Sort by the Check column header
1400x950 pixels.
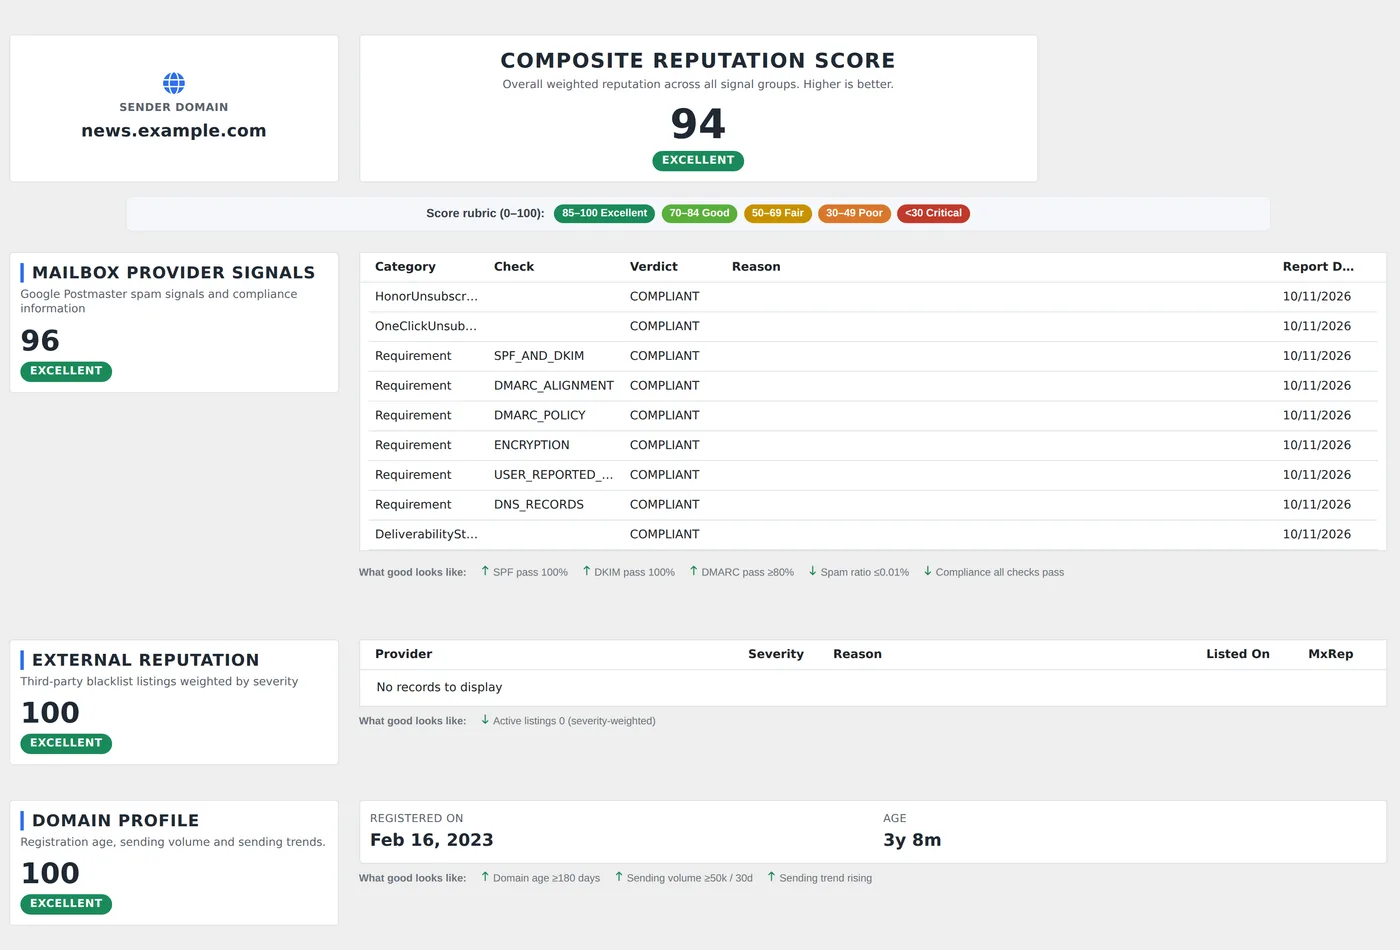pyautogui.click(x=514, y=267)
